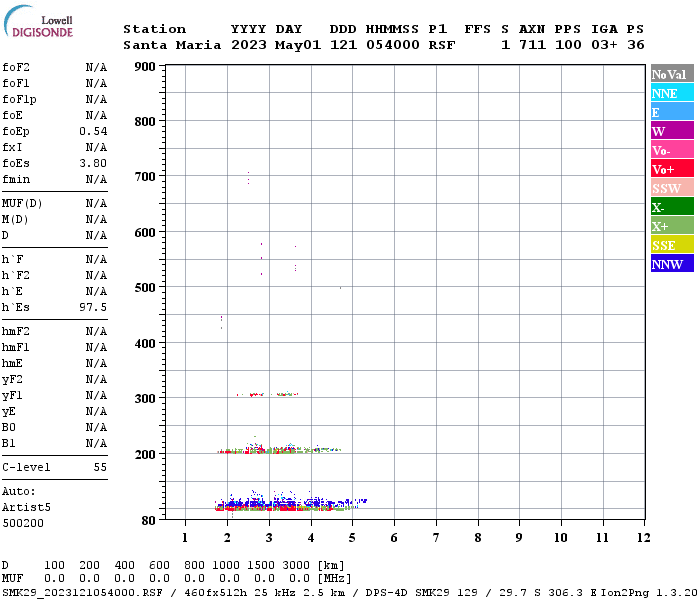Click the MUF(D) parameter label in left panel
700x600 pixels.
point(22,204)
